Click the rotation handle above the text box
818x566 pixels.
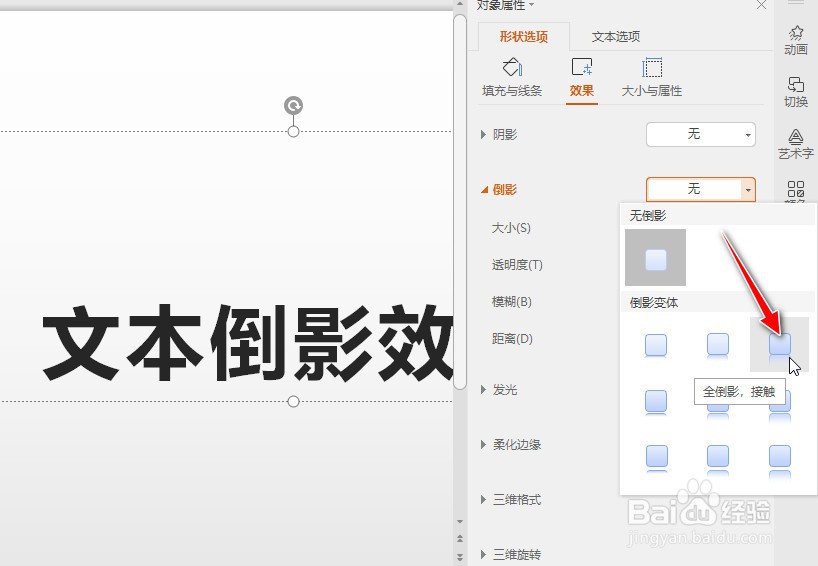coord(293,105)
